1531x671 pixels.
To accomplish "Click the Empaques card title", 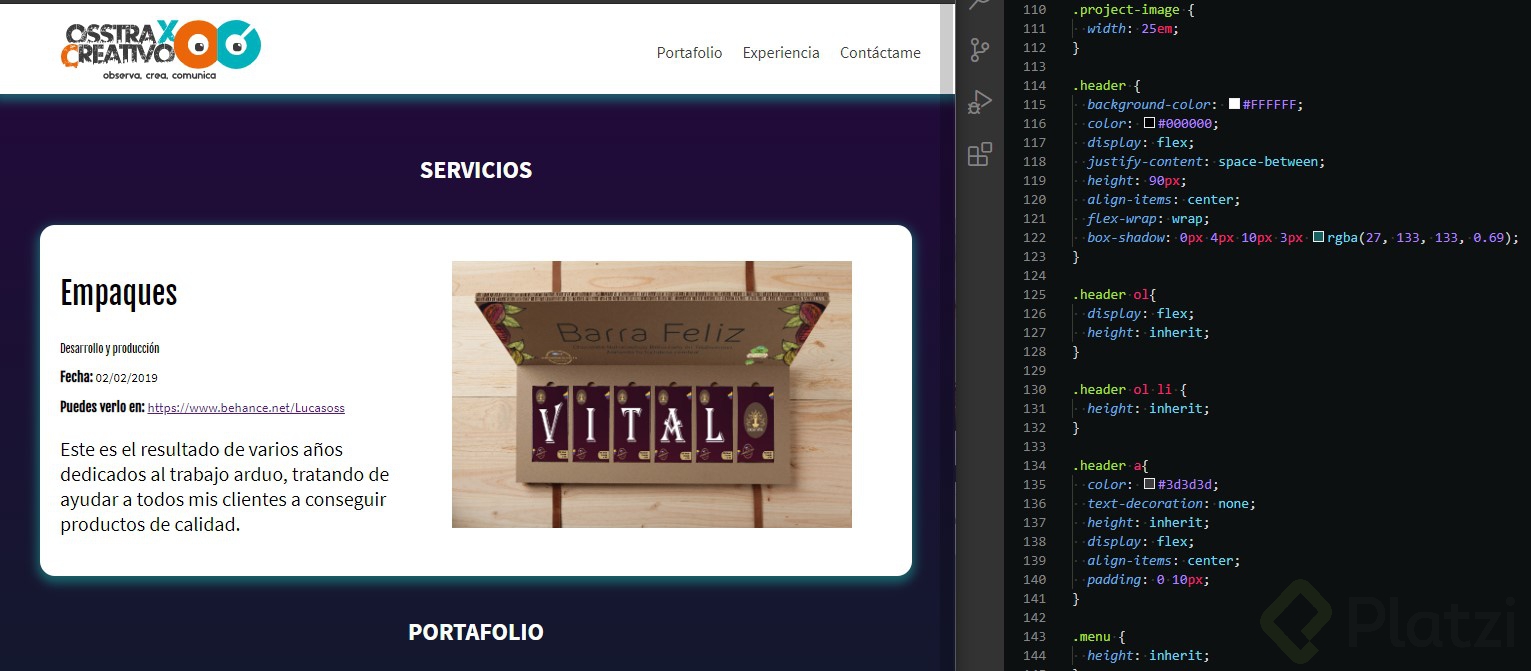I will pyautogui.click(x=119, y=293).
